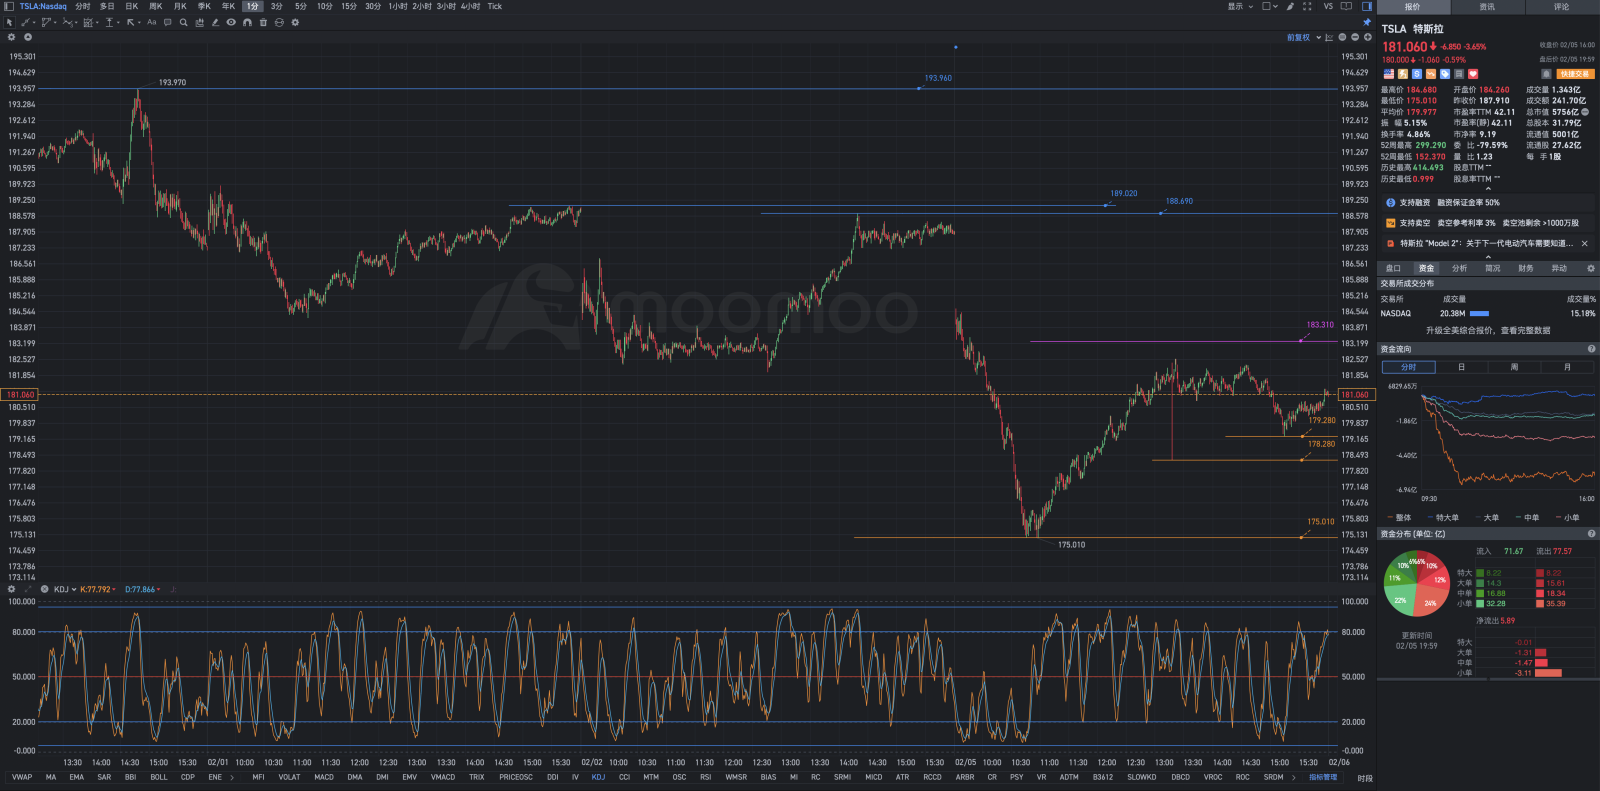Select the highlighter pen drawing tool
The image size is (1600, 791).
click(x=215, y=22)
